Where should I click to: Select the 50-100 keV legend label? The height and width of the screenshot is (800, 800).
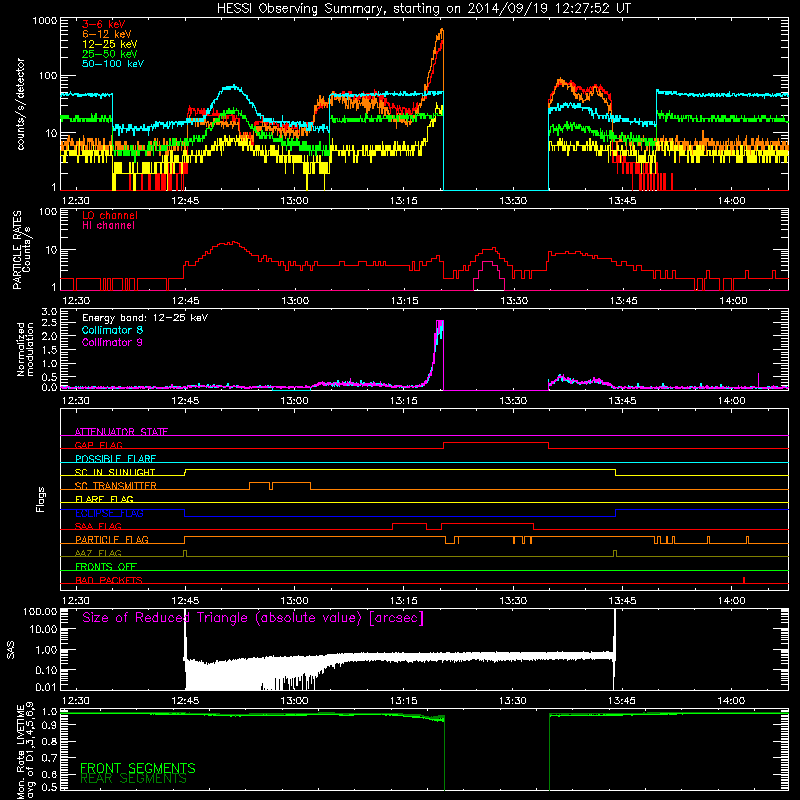coord(113,64)
